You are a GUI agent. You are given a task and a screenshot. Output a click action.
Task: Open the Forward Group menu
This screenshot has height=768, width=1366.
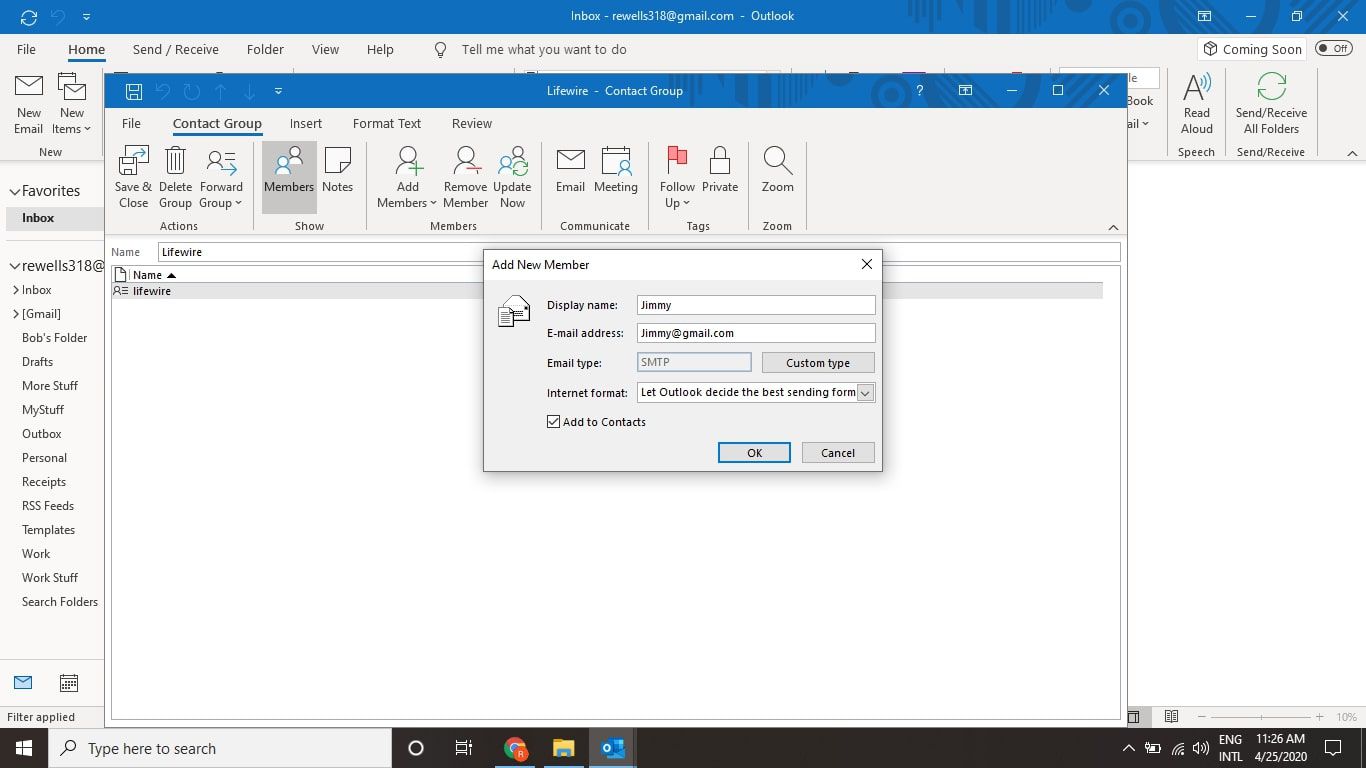[221, 177]
